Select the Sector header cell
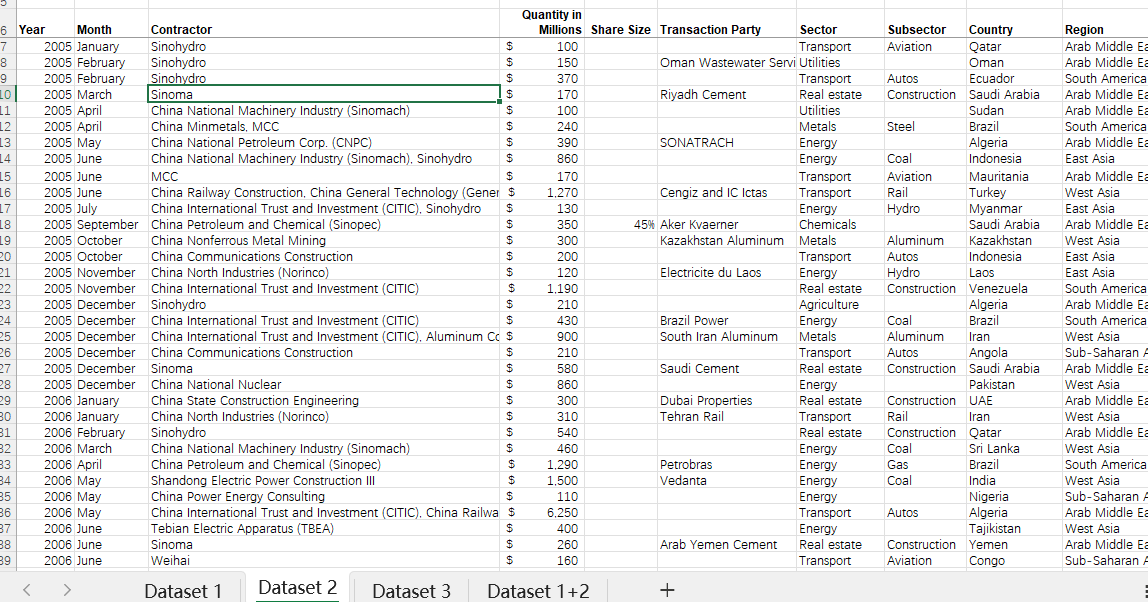This screenshot has height=602, width=1148. pyautogui.click(x=840, y=23)
